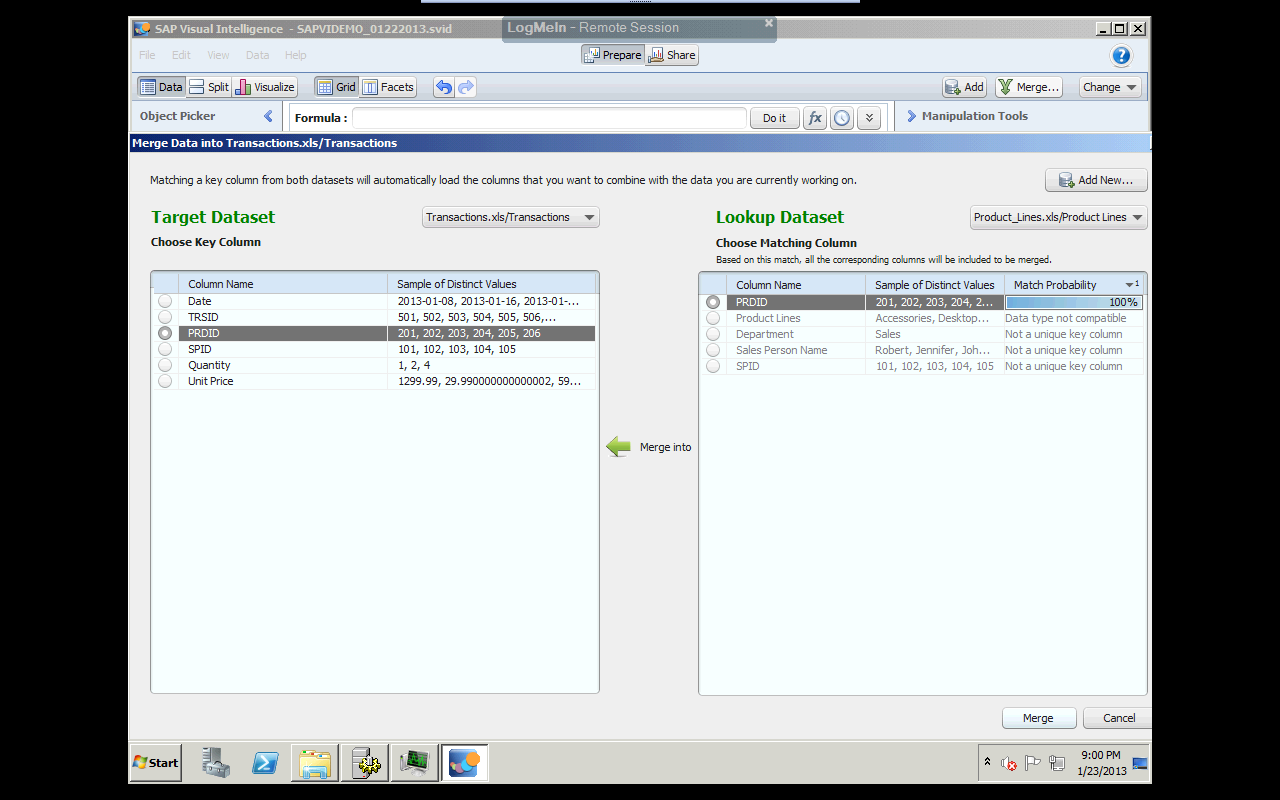Open the Change dropdown
The height and width of the screenshot is (800, 1280).
[x=1110, y=87]
